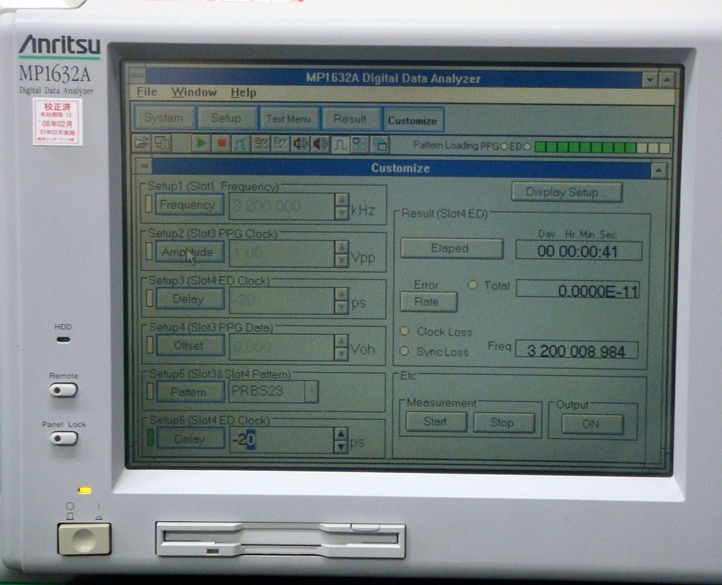Switch to the Result tab
The width and height of the screenshot is (722, 585).
point(350,119)
